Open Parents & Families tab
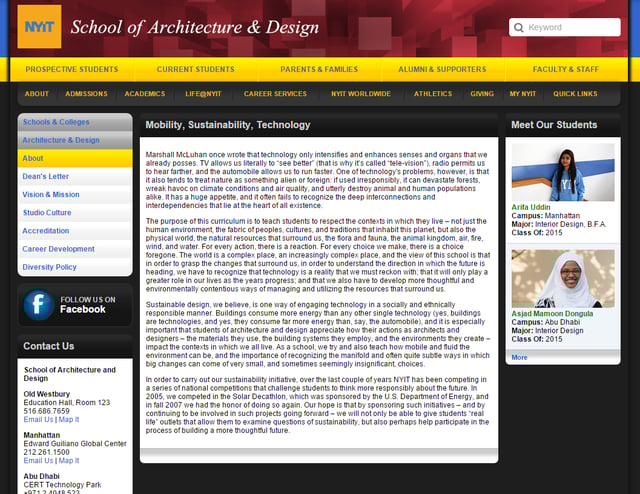Screen dimensions: 640x494 [319, 69]
